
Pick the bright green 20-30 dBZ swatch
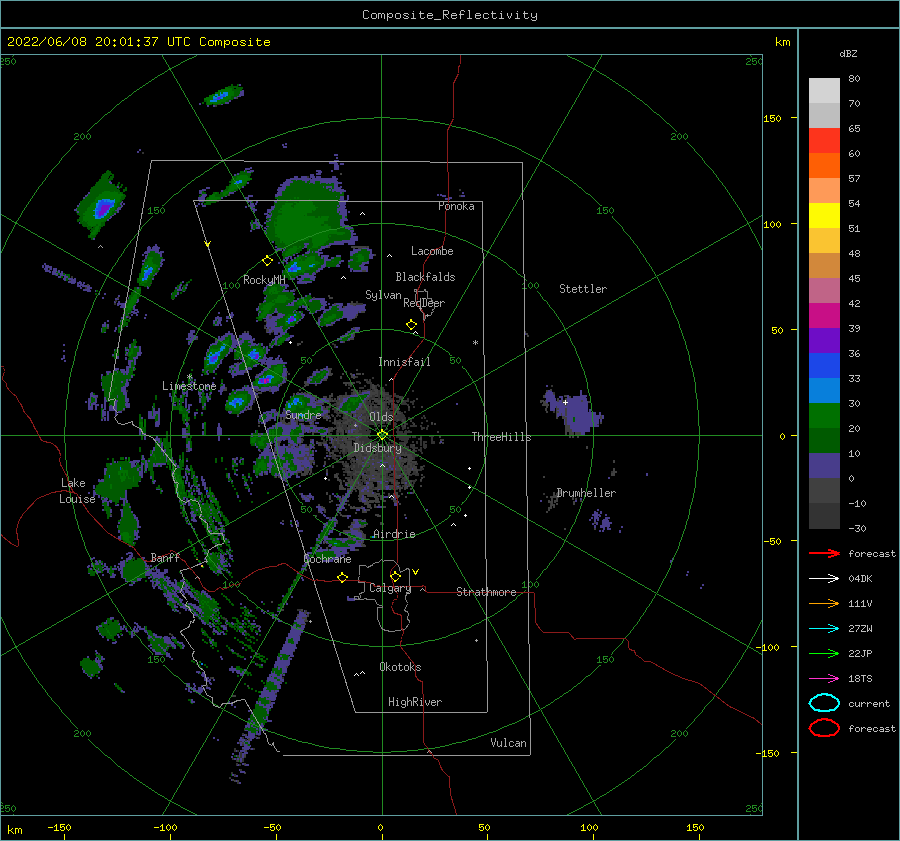point(824,416)
